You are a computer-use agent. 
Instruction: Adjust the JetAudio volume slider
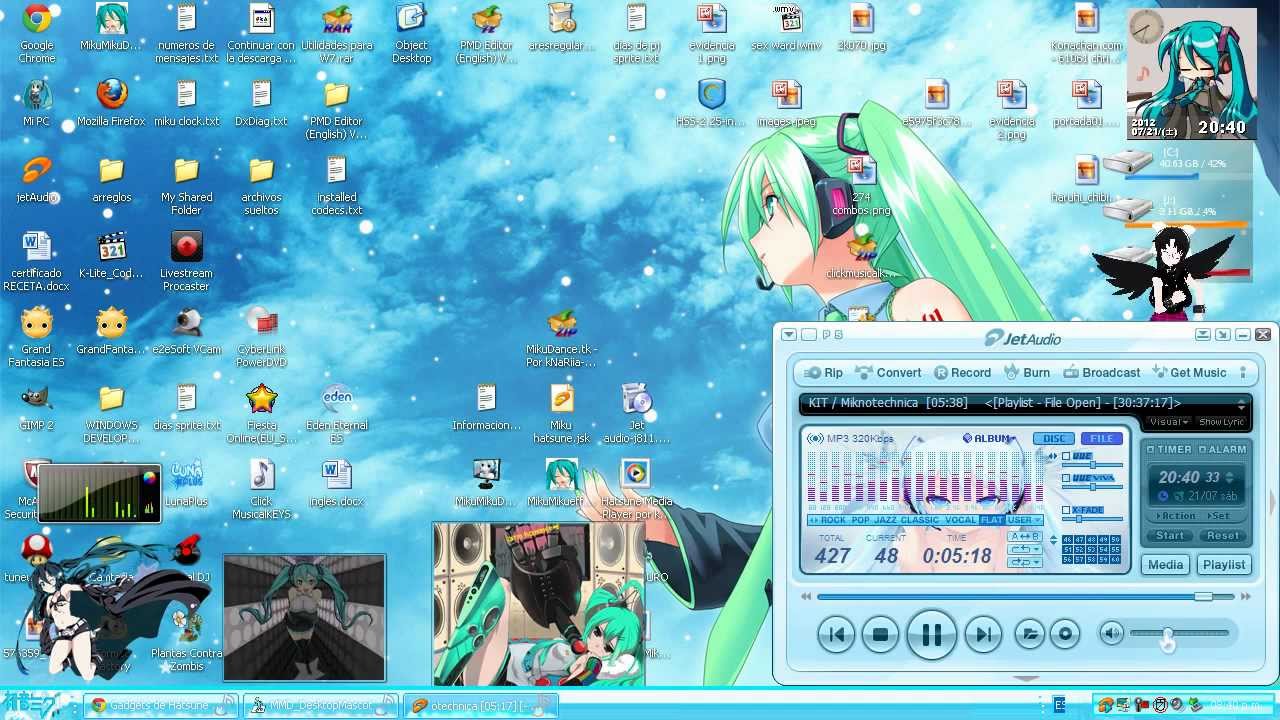point(1180,633)
